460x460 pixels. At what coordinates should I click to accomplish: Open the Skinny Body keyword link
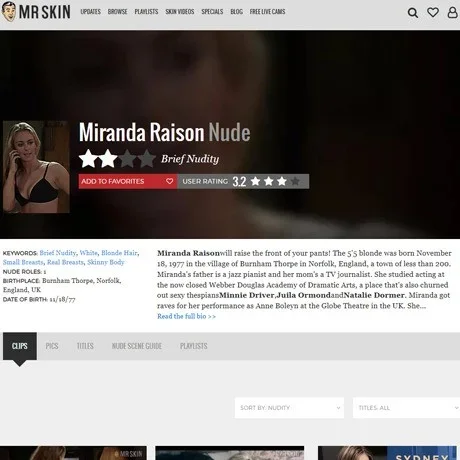point(106,262)
